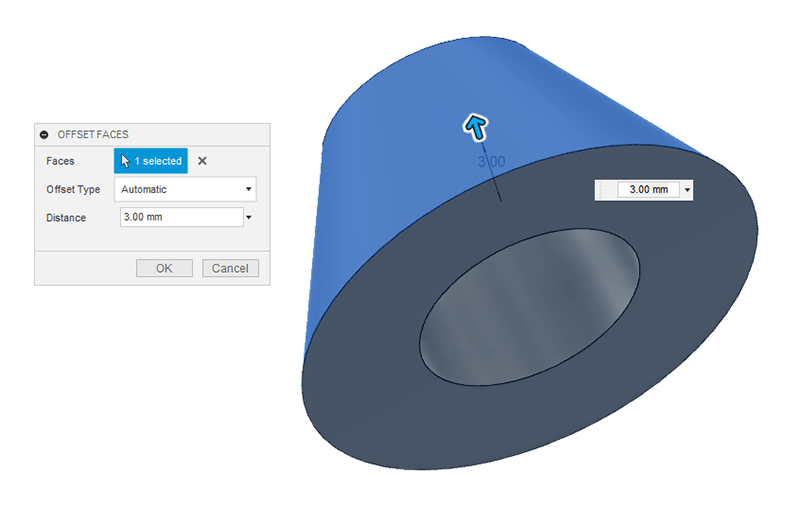Click the blue offset manipulator arrow

coord(476,127)
